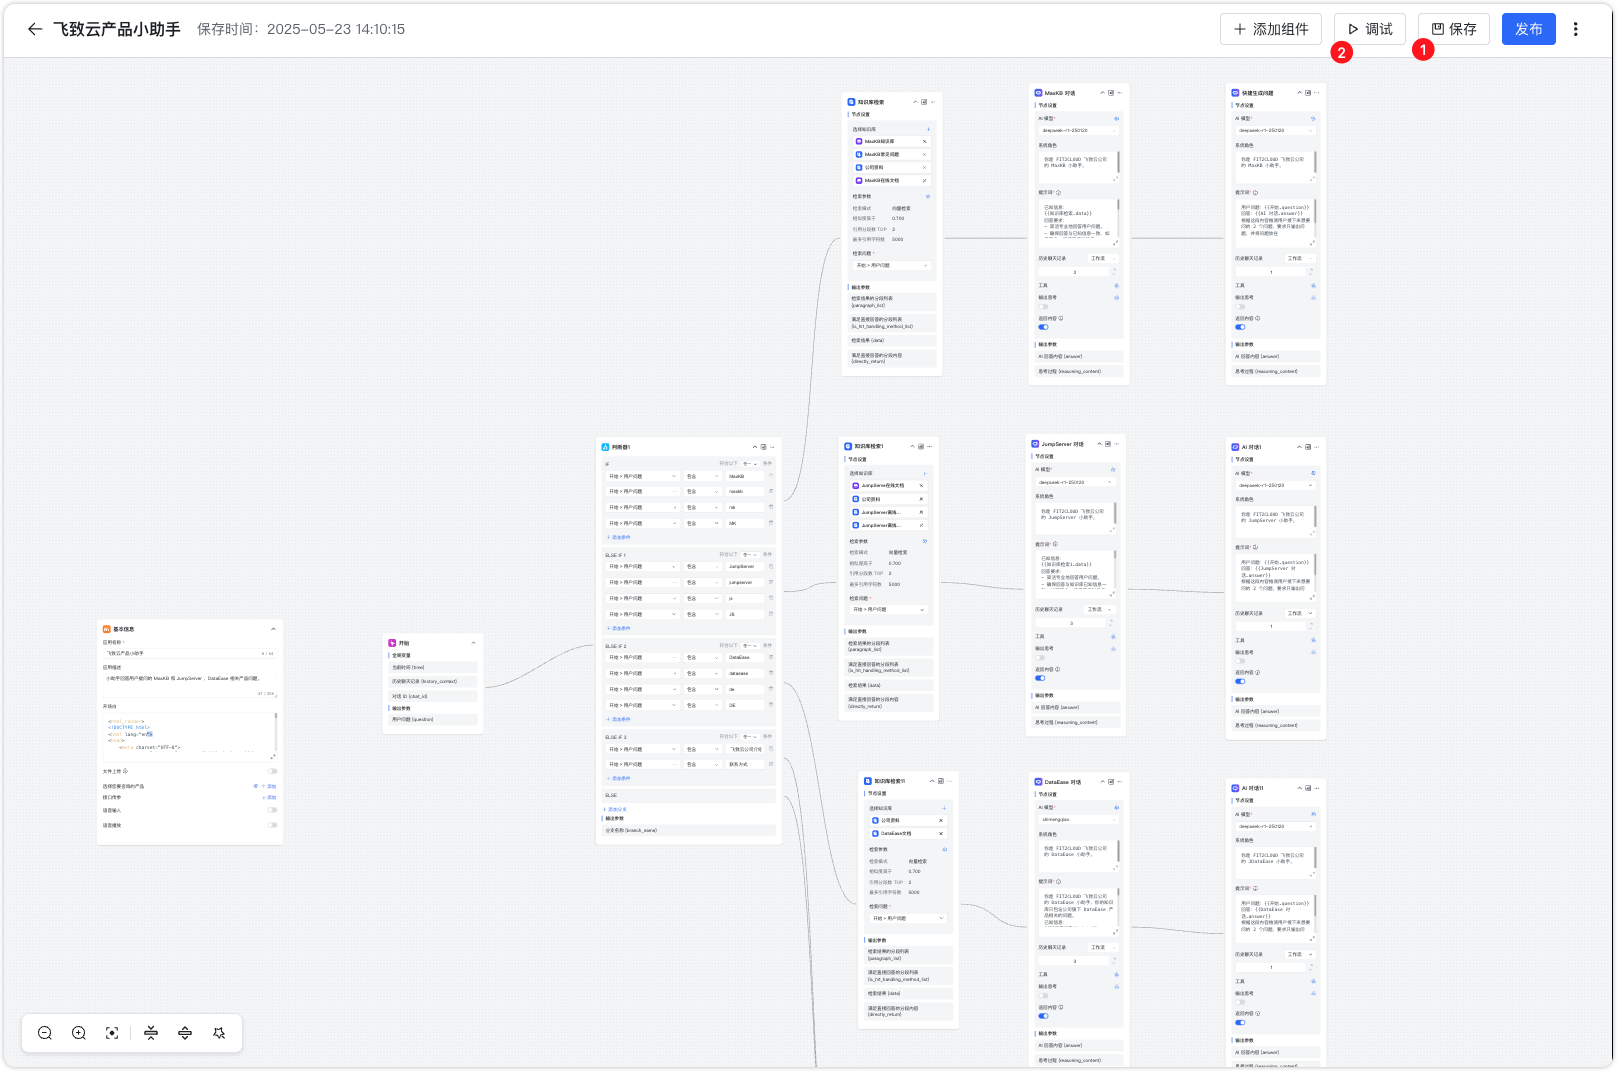Click the zoom out icon in canvas toolbar
Viewport: 1617px width, 1071px height.
(x=45, y=1033)
